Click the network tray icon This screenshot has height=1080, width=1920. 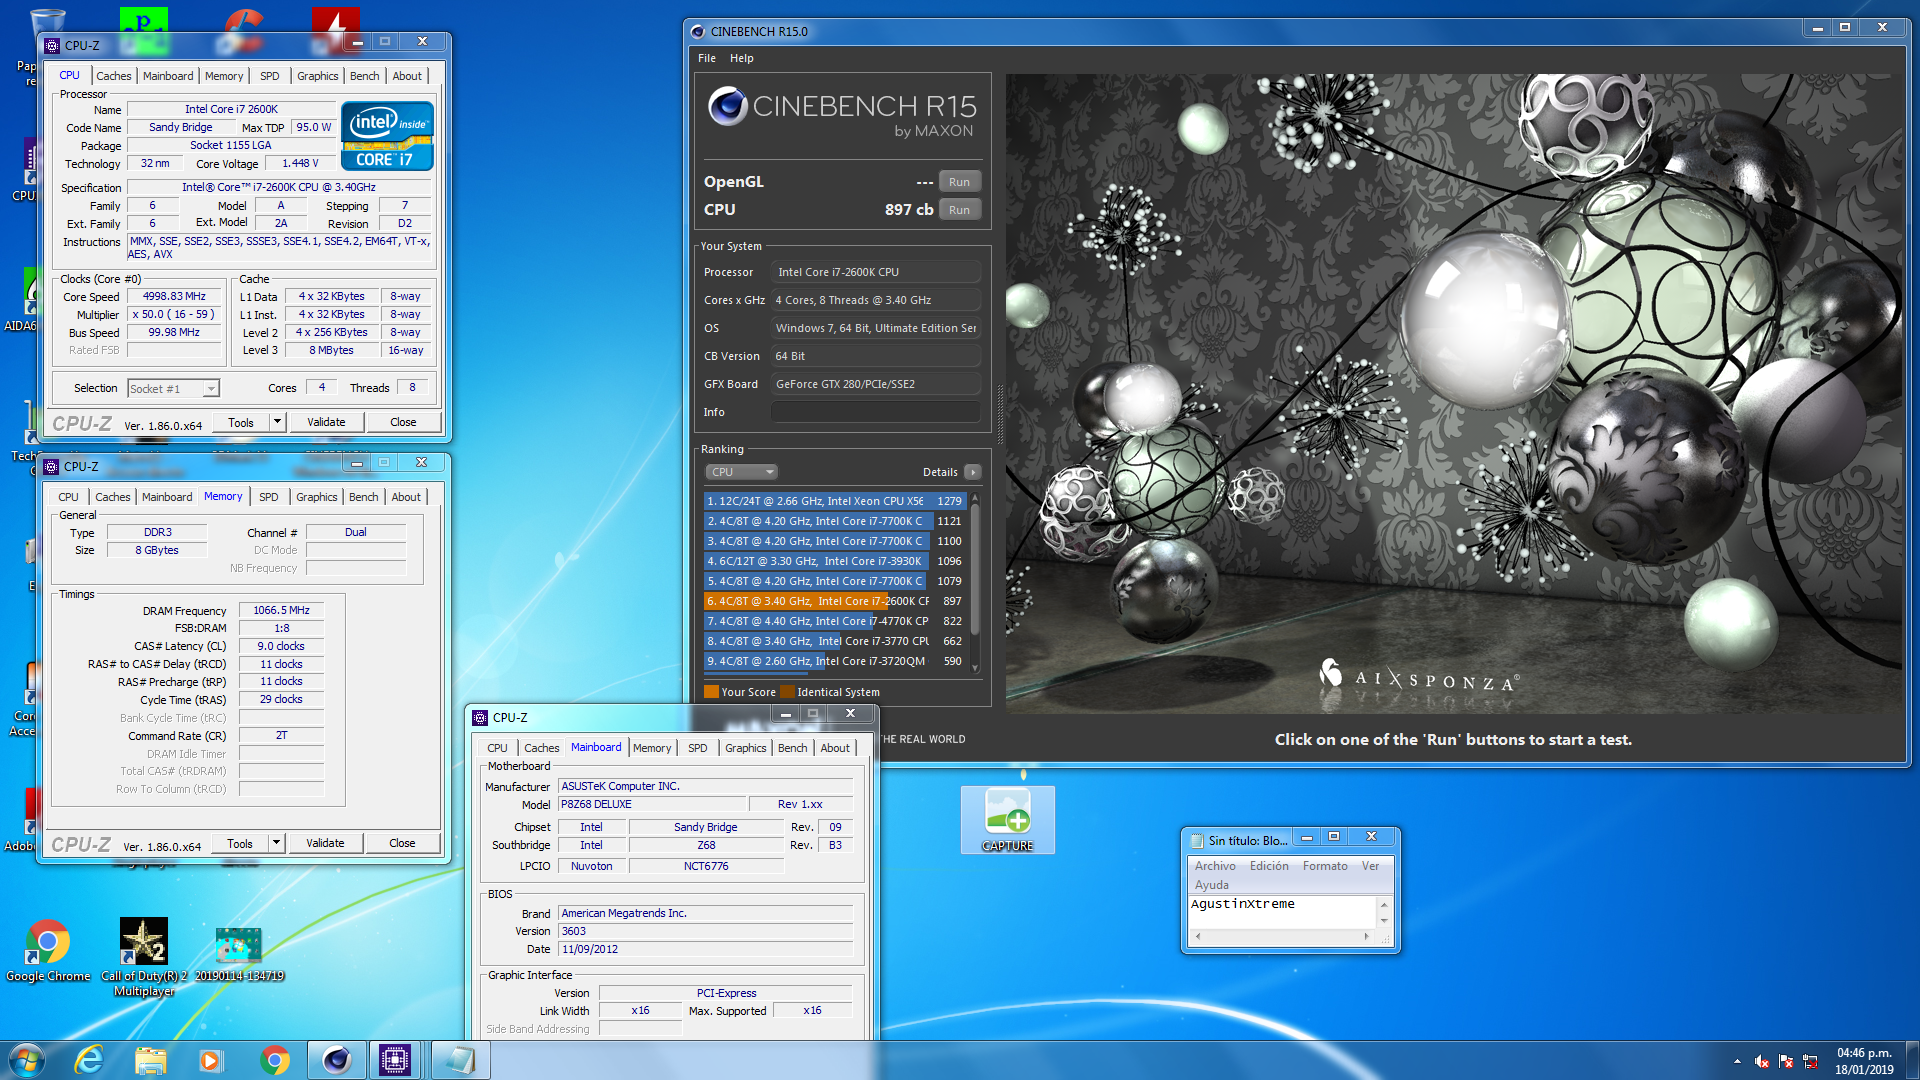[1810, 1061]
